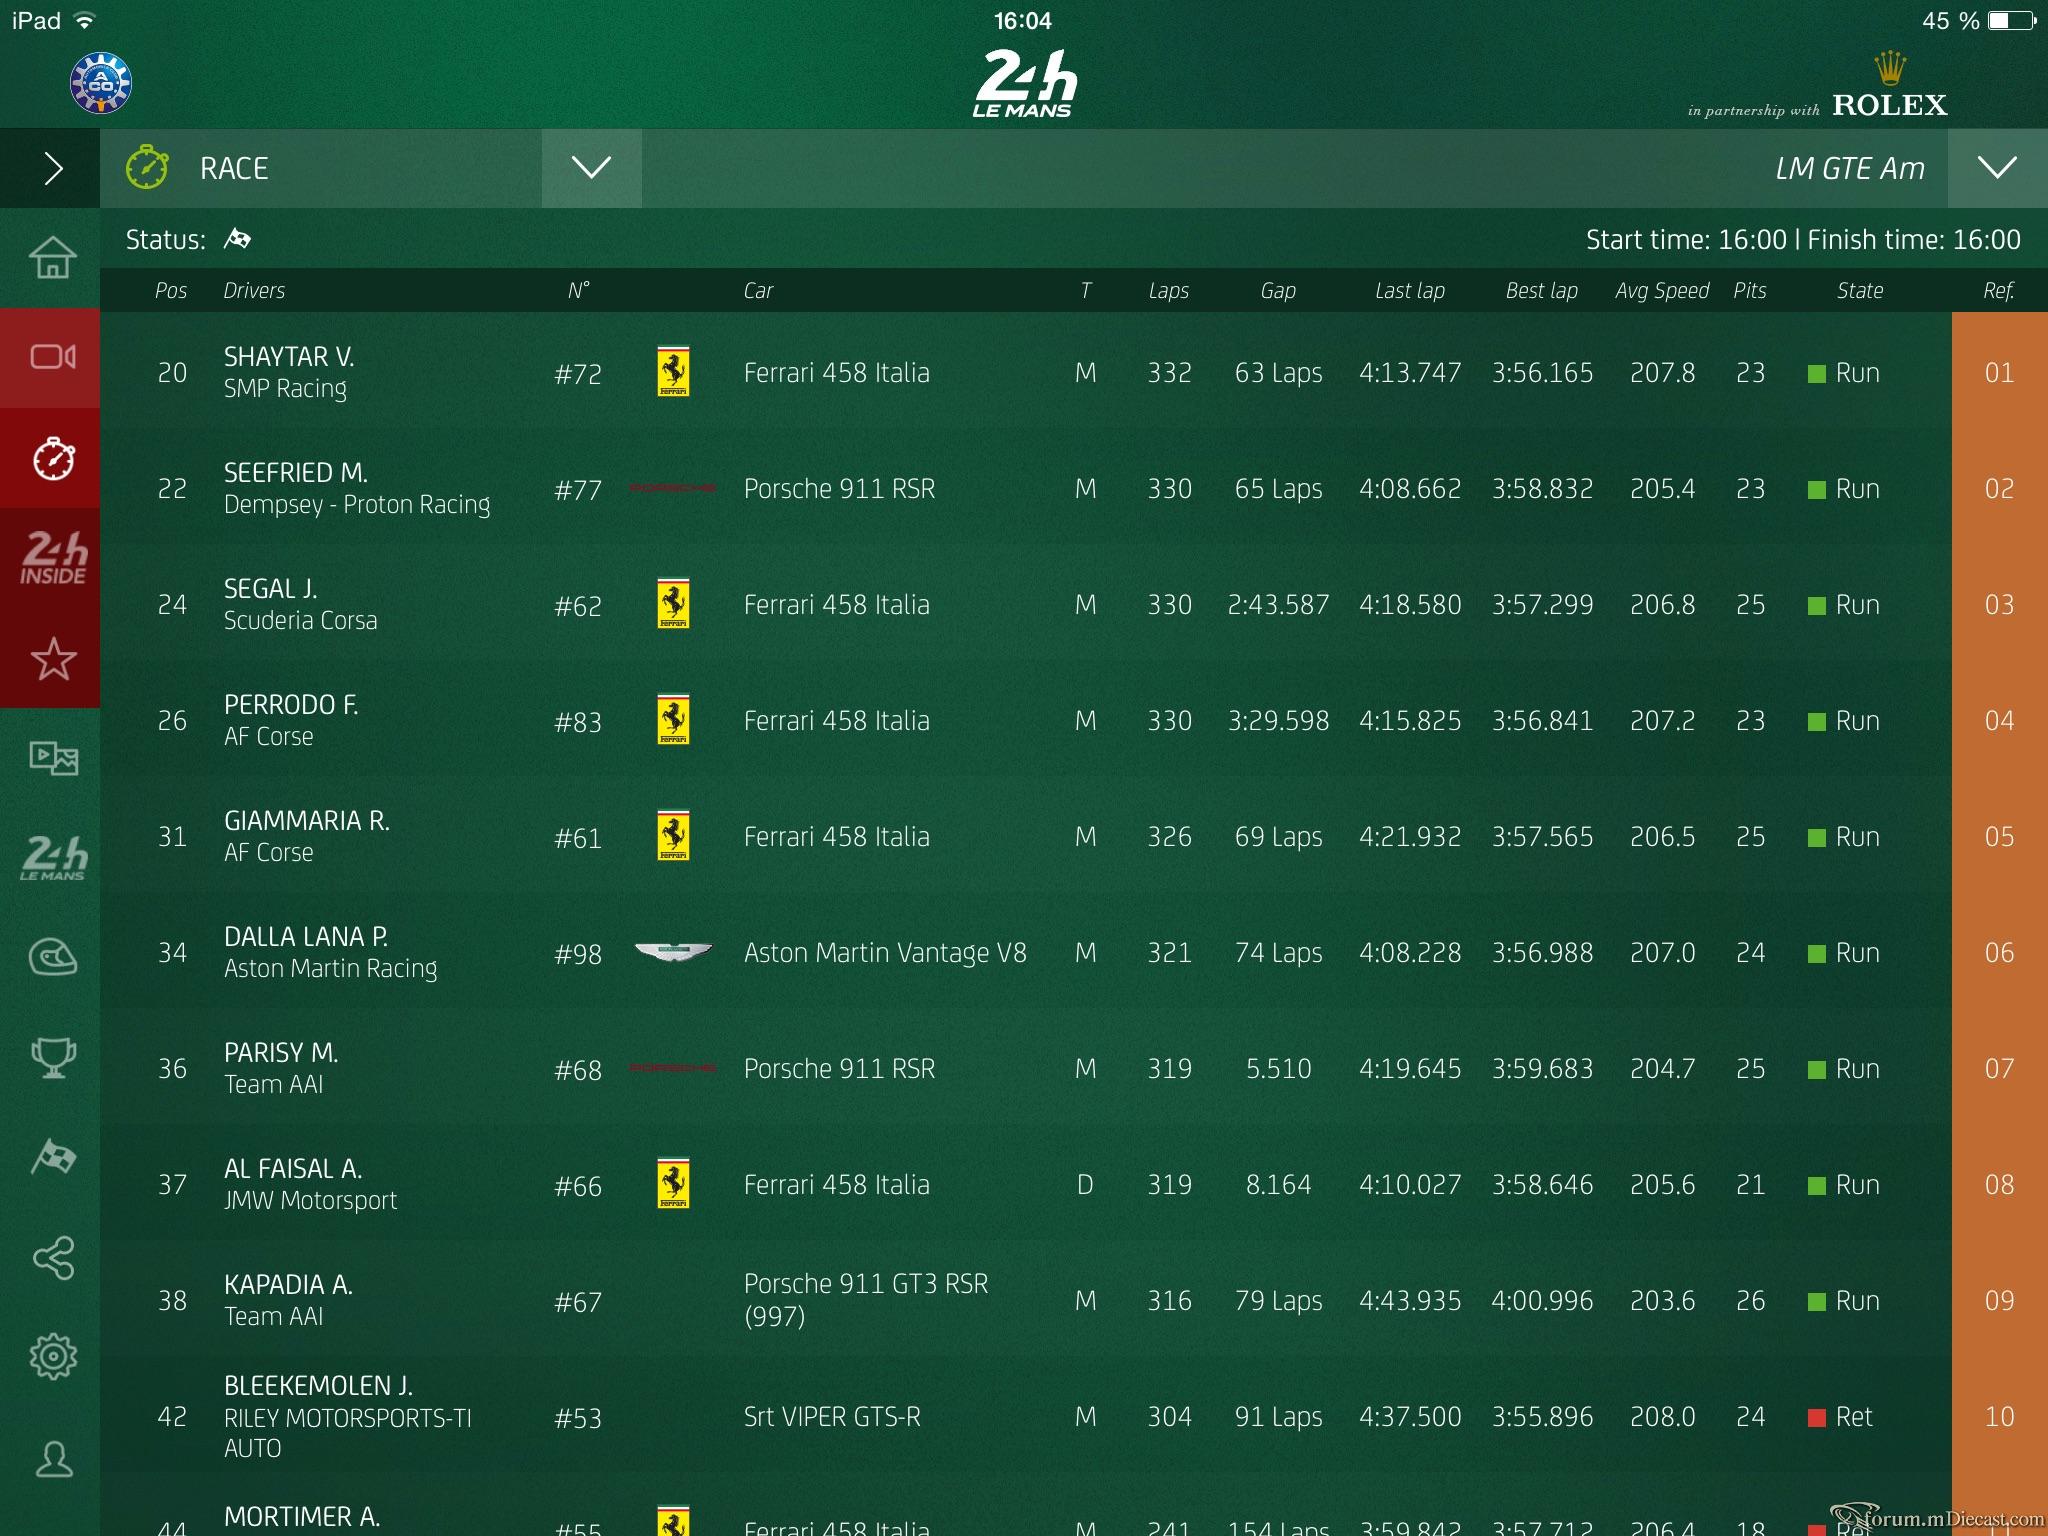Image resolution: width=2048 pixels, height=1536 pixels.
Task: Tap the checkered flag status icon
Action: (237, 239)
